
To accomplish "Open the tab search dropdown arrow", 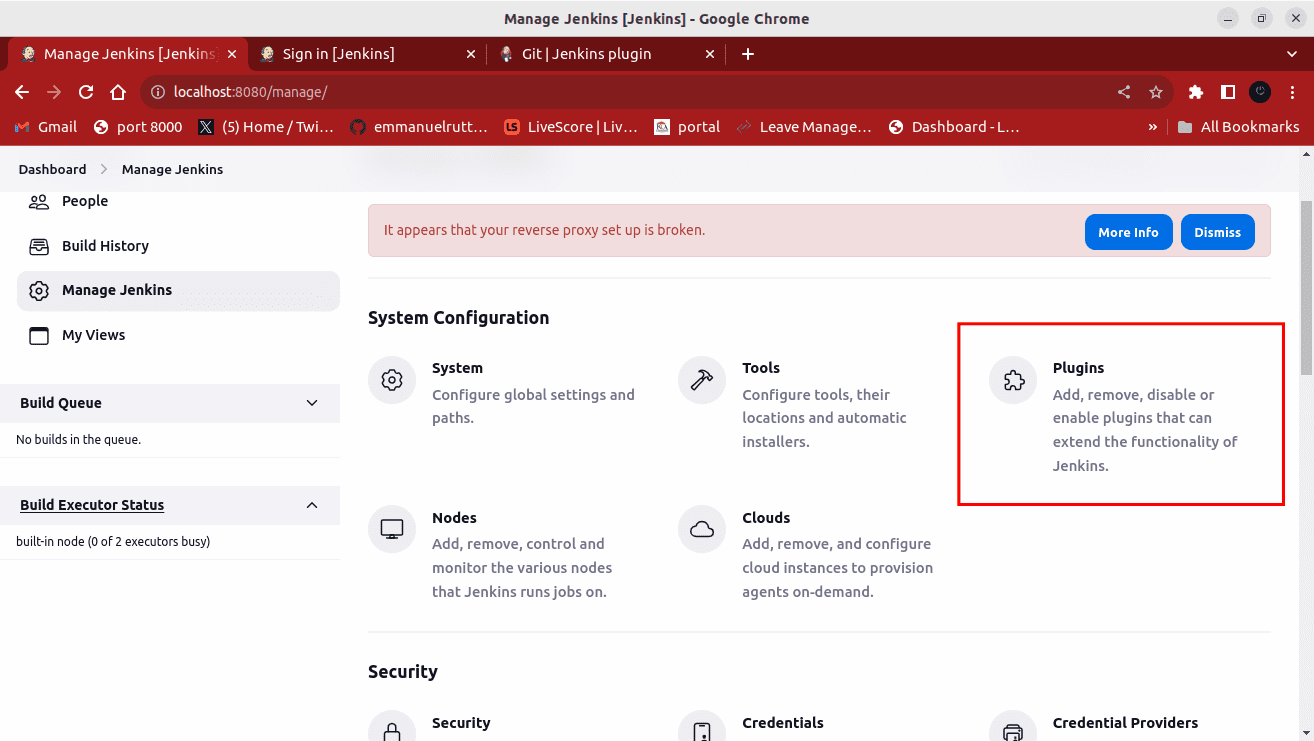I will [x=1291, y=54].
